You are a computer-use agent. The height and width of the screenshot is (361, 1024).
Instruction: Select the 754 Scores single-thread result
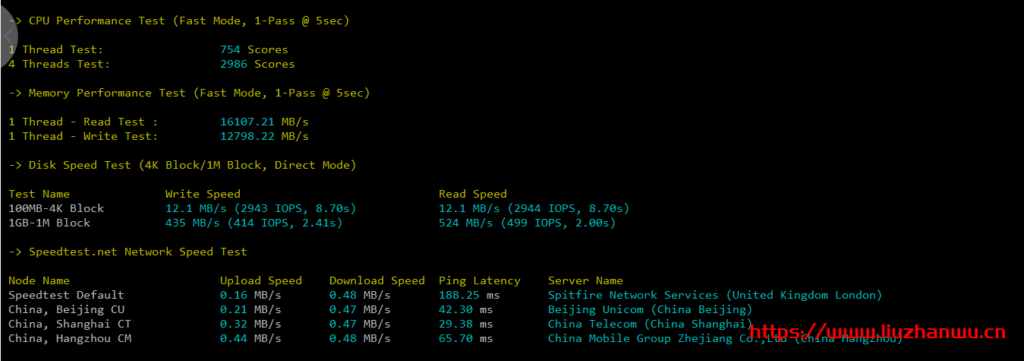click(x=254, y=50)
